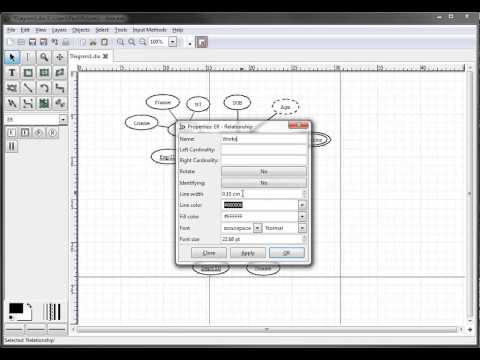
Task: Select the Box shape tool
Action: pos(28,73)
